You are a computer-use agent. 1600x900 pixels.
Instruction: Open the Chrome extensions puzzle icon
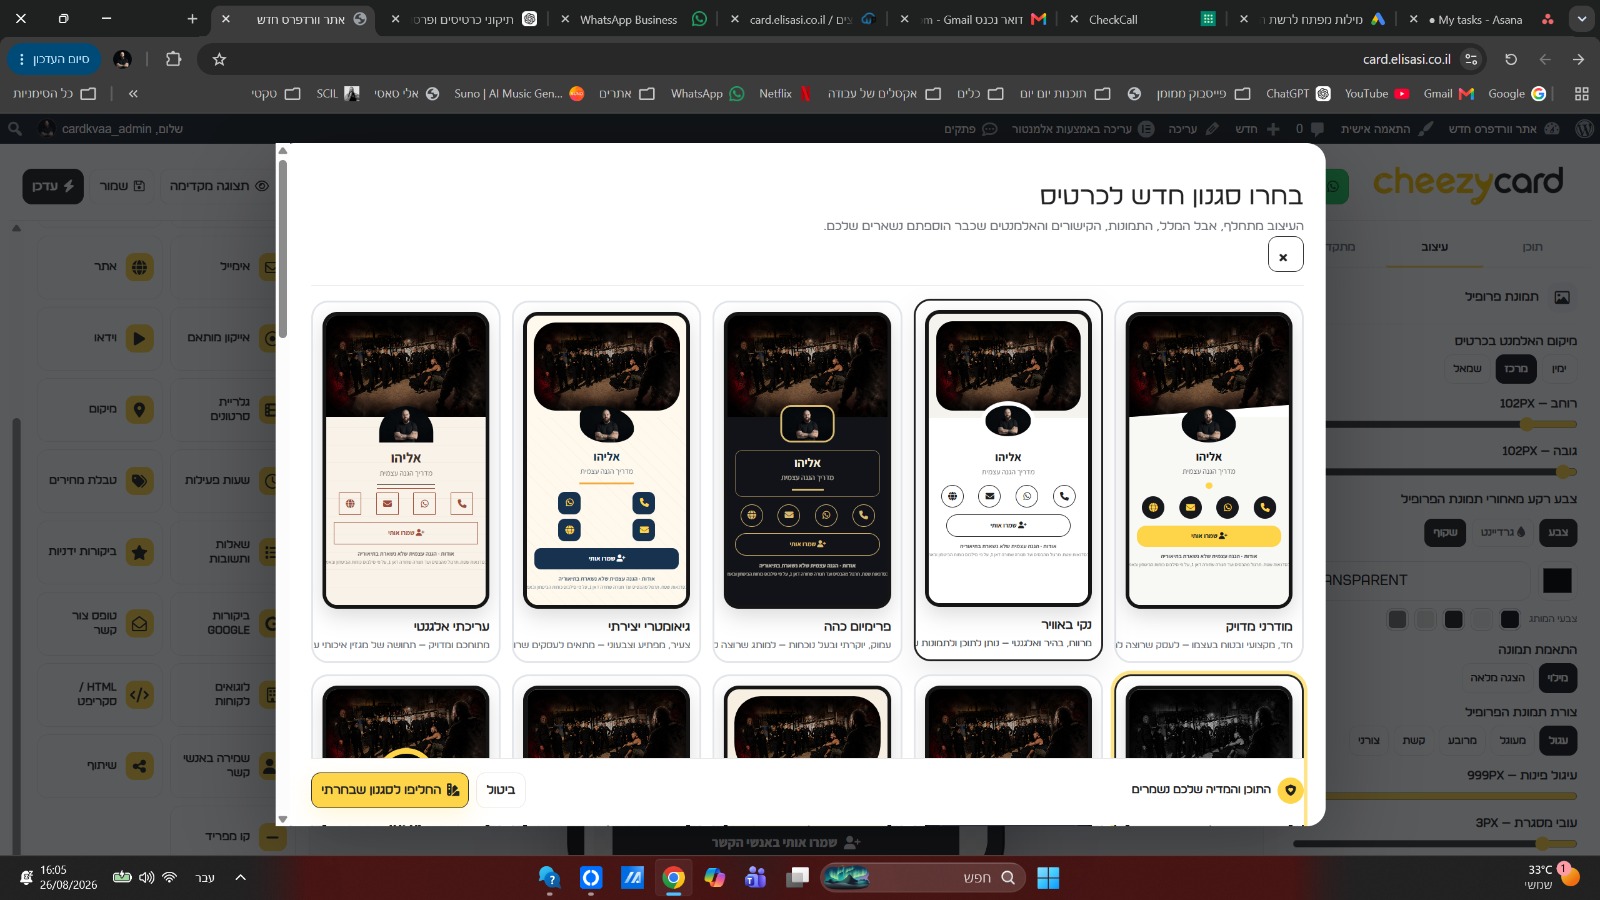pos(173,59)
